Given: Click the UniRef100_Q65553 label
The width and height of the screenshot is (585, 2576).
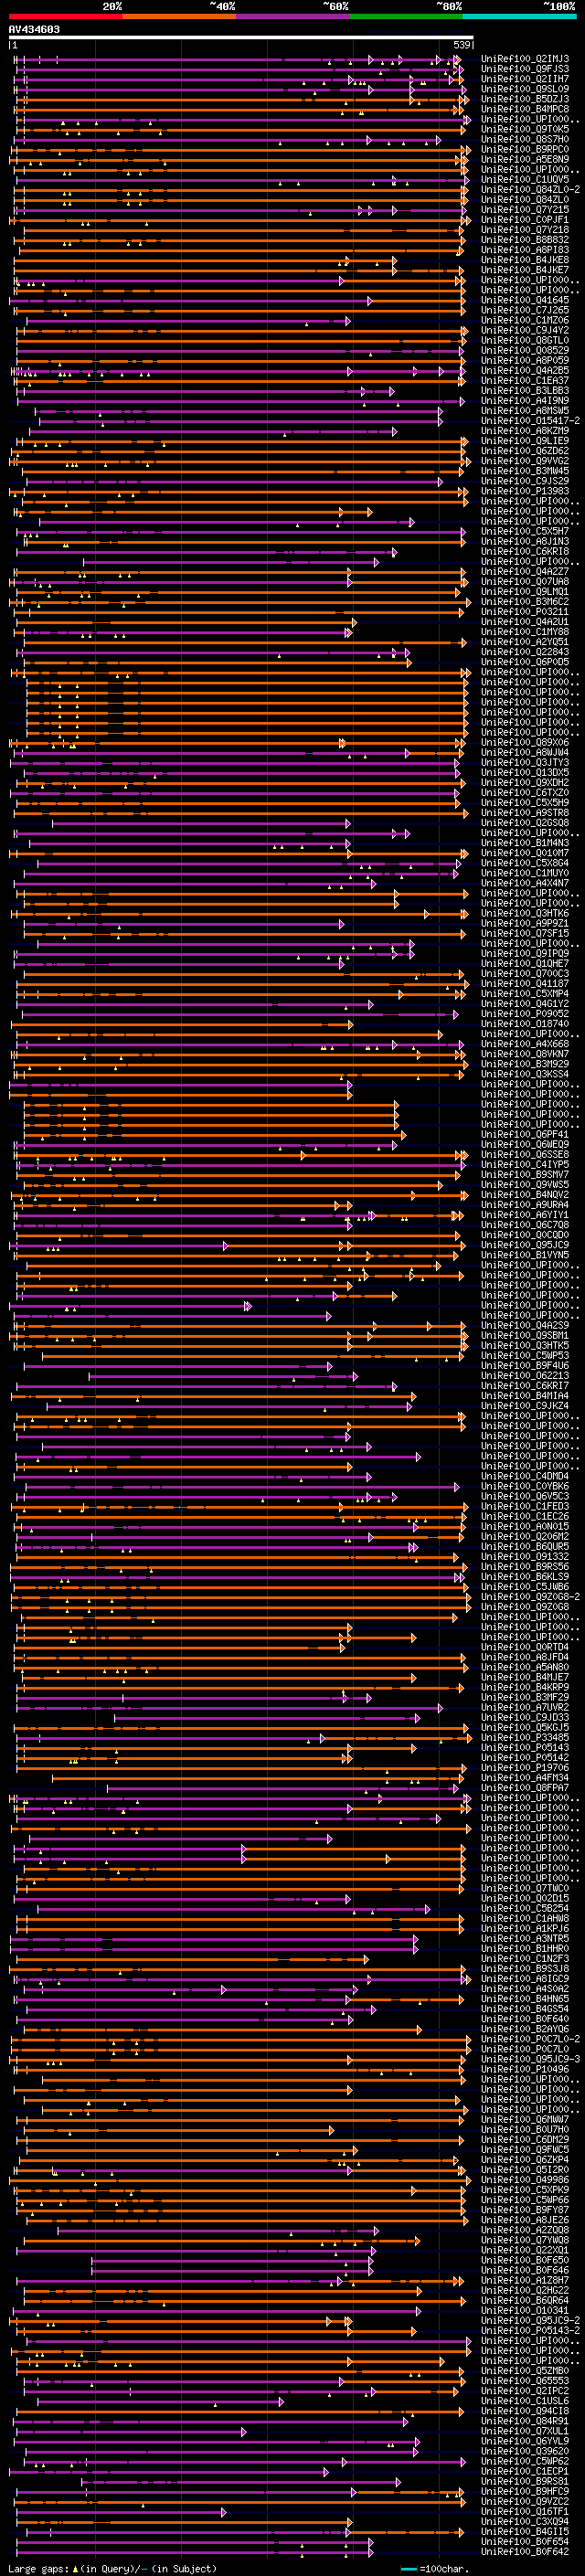Looking at the screenshot, I should tap(525, 2380).
